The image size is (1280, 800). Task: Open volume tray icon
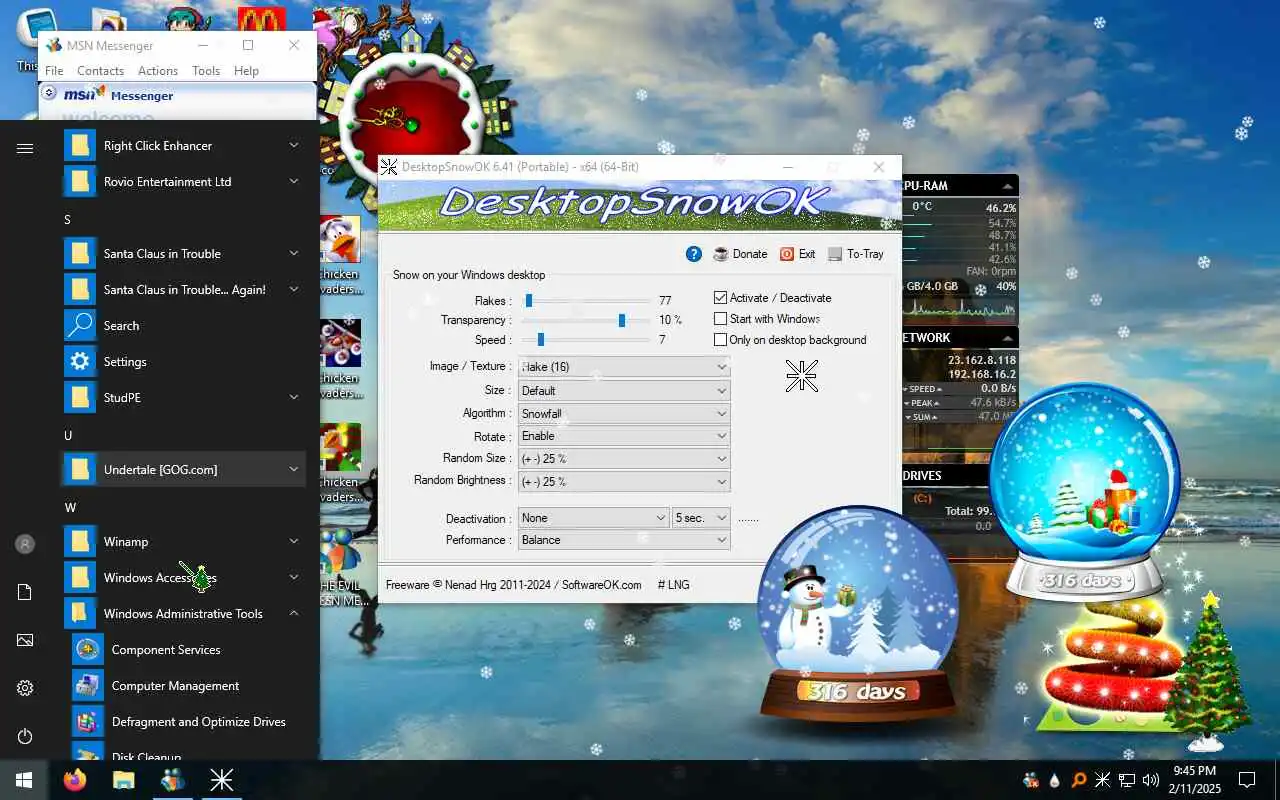pos(1151,780)
